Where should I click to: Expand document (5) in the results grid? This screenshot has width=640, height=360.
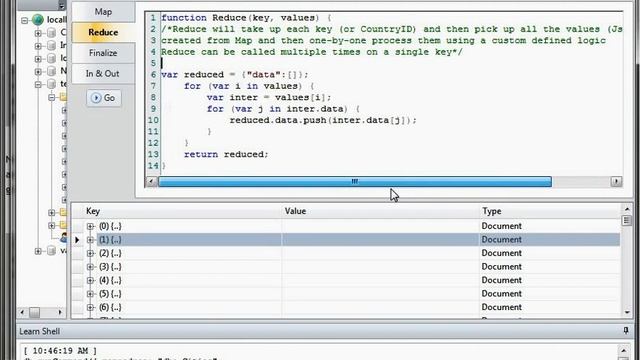pos(90,293)
